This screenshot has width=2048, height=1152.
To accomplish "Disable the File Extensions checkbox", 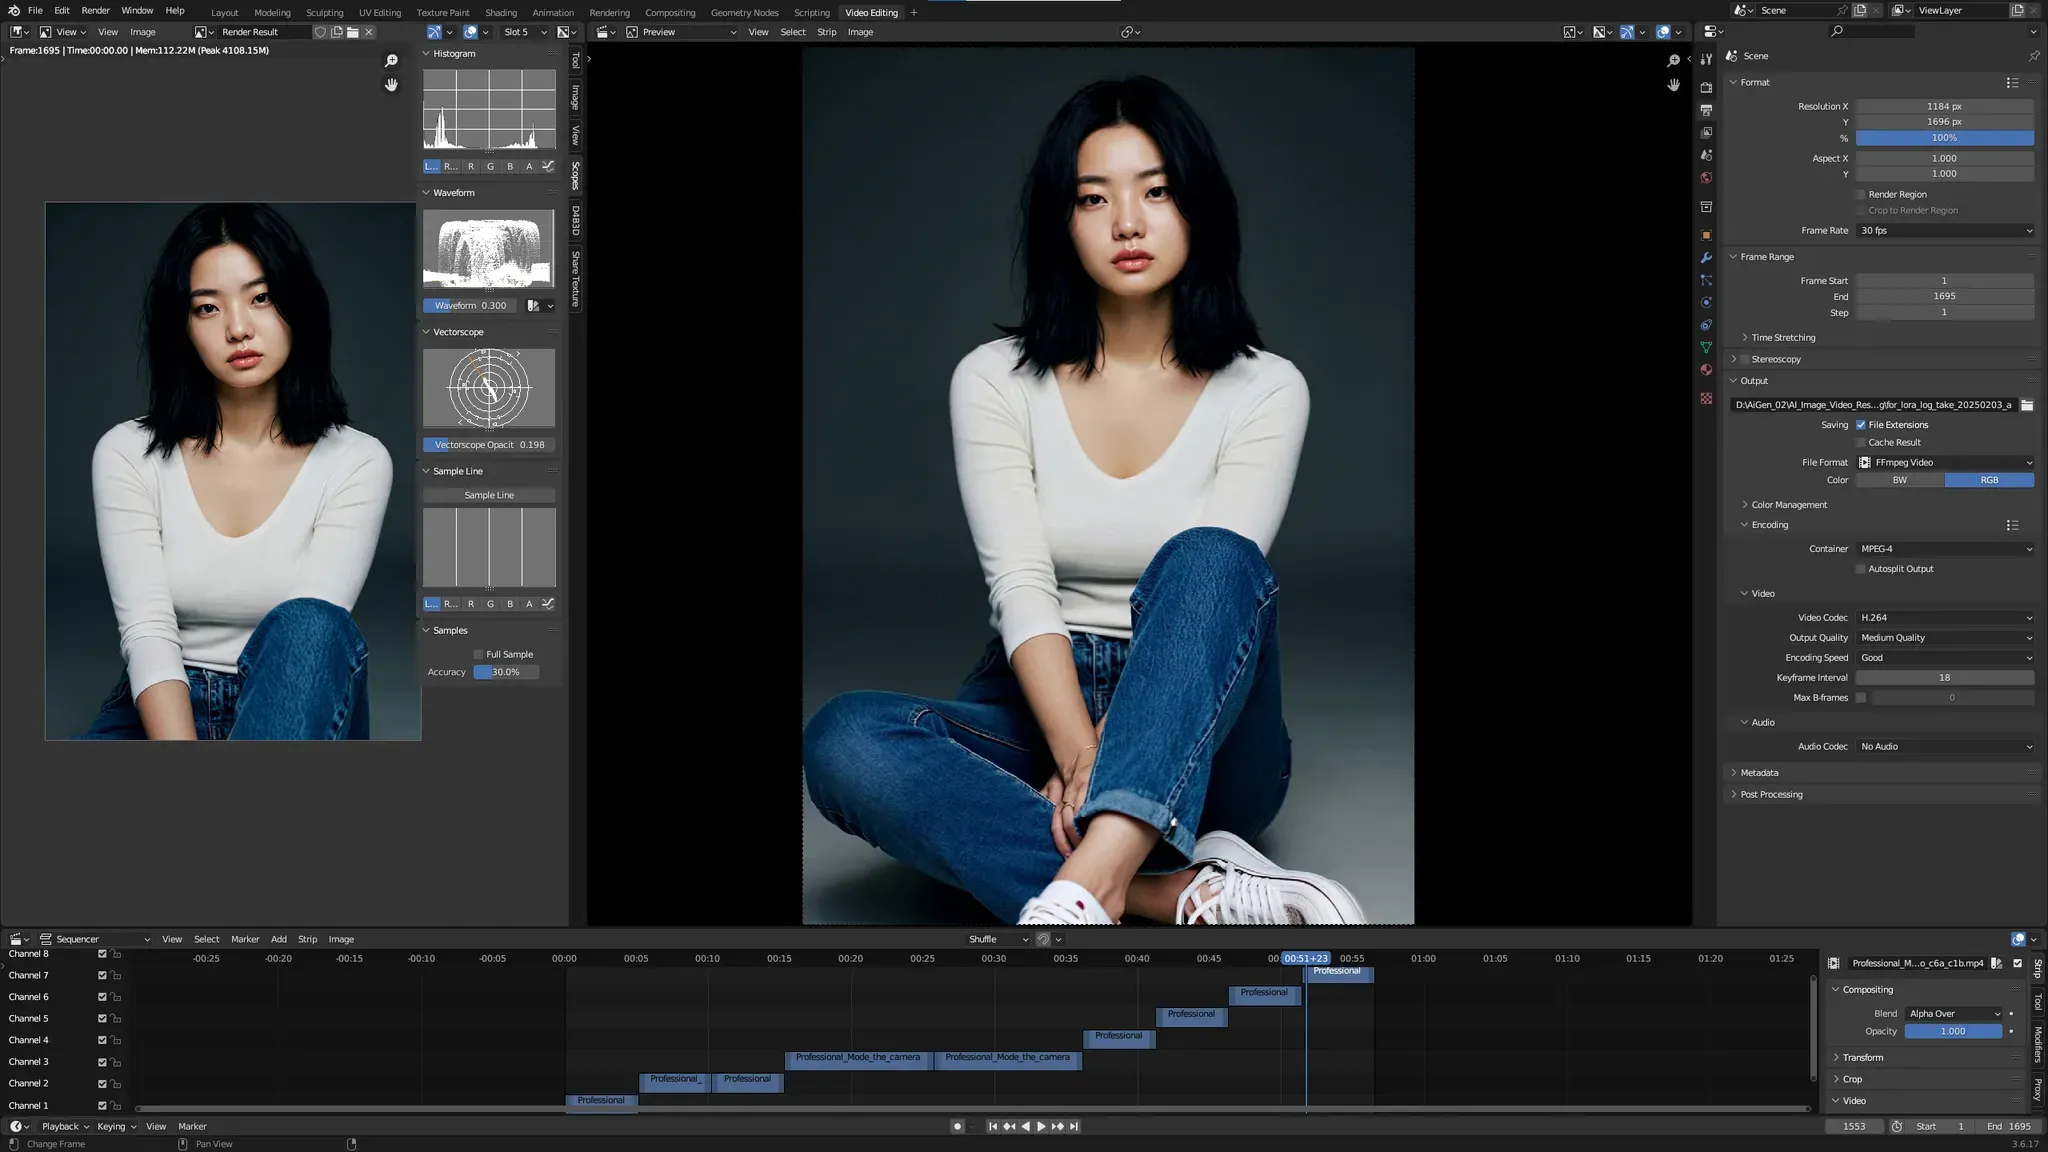I will coord(1861,425).
